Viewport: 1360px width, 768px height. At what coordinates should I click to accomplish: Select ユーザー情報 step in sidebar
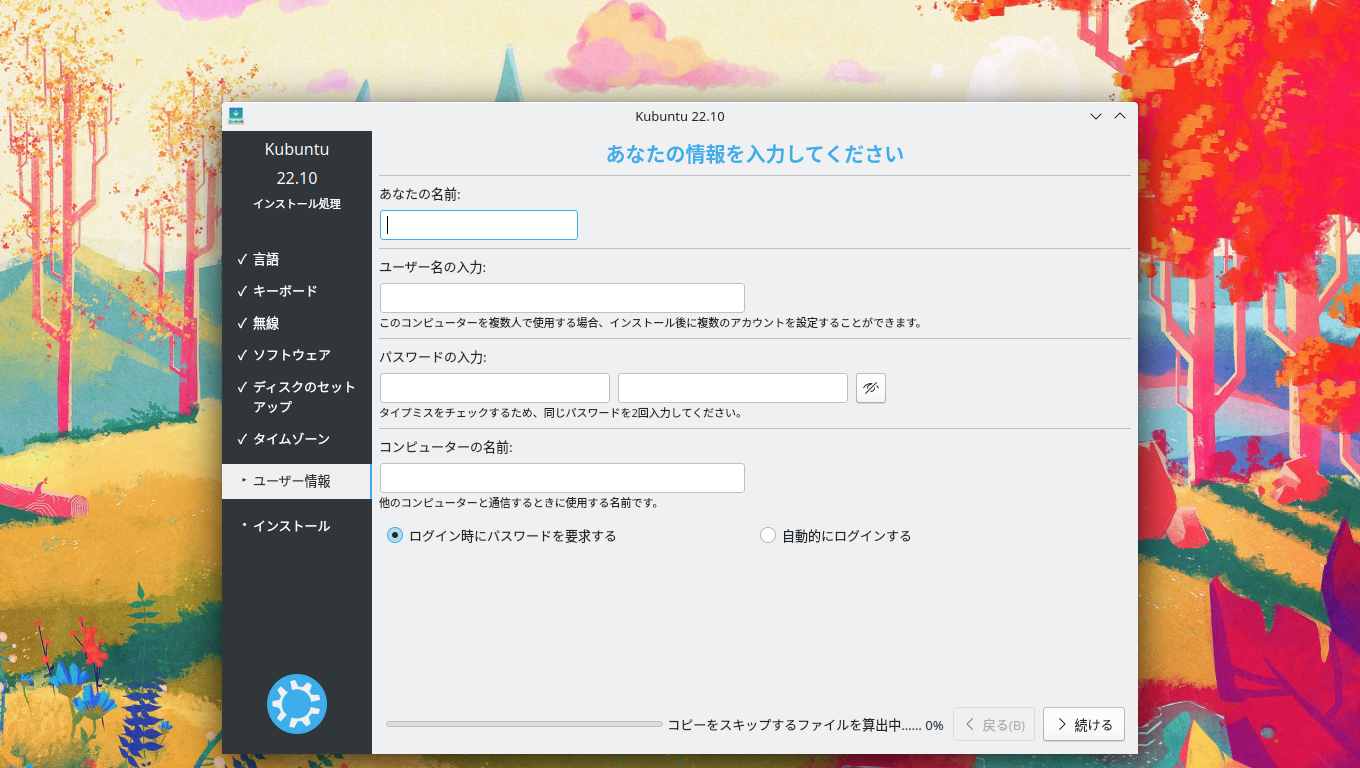pyautogui.click(x=296, y=481)
